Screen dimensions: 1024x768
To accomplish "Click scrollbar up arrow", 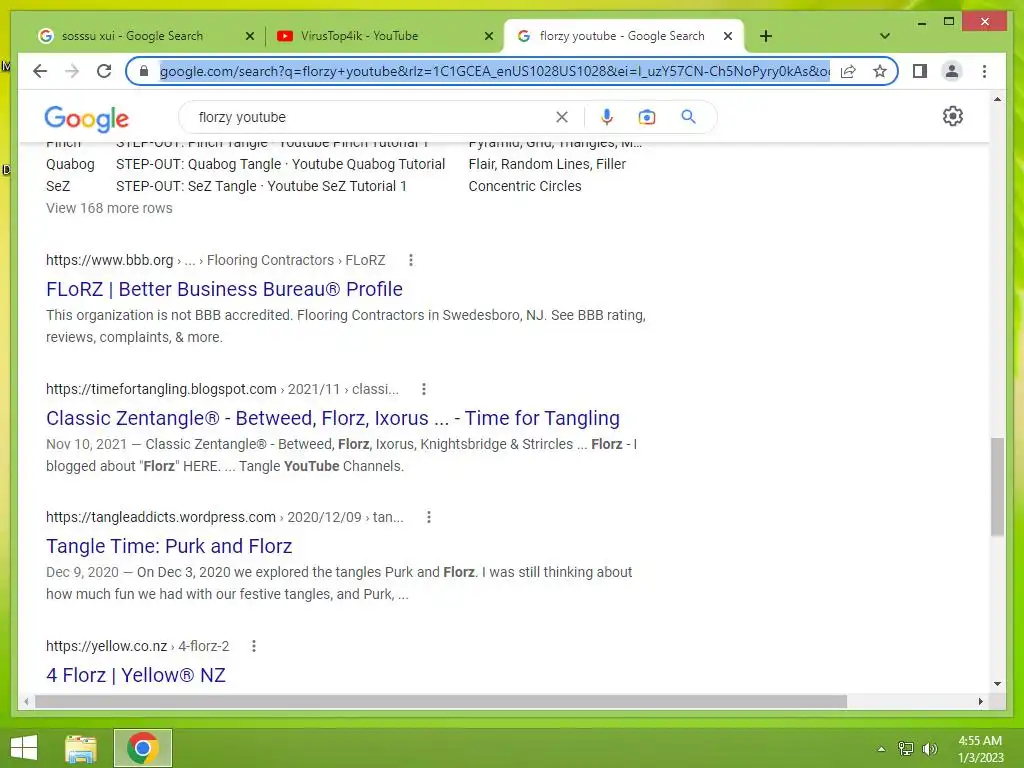I will (x=997, y=99).
